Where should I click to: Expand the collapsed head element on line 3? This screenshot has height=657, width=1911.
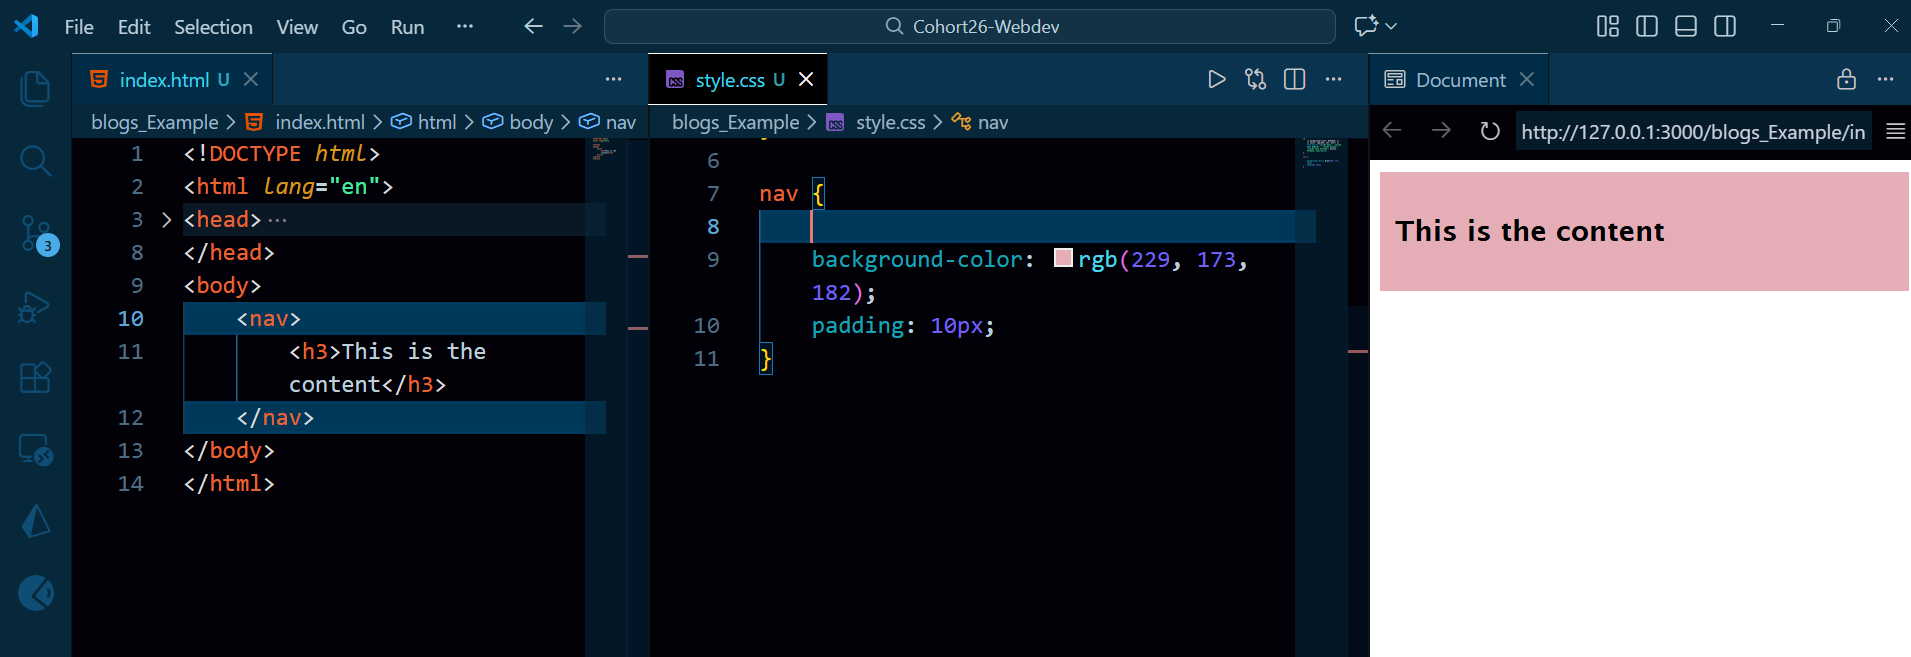pyautogui.click(x=166, y=219)
